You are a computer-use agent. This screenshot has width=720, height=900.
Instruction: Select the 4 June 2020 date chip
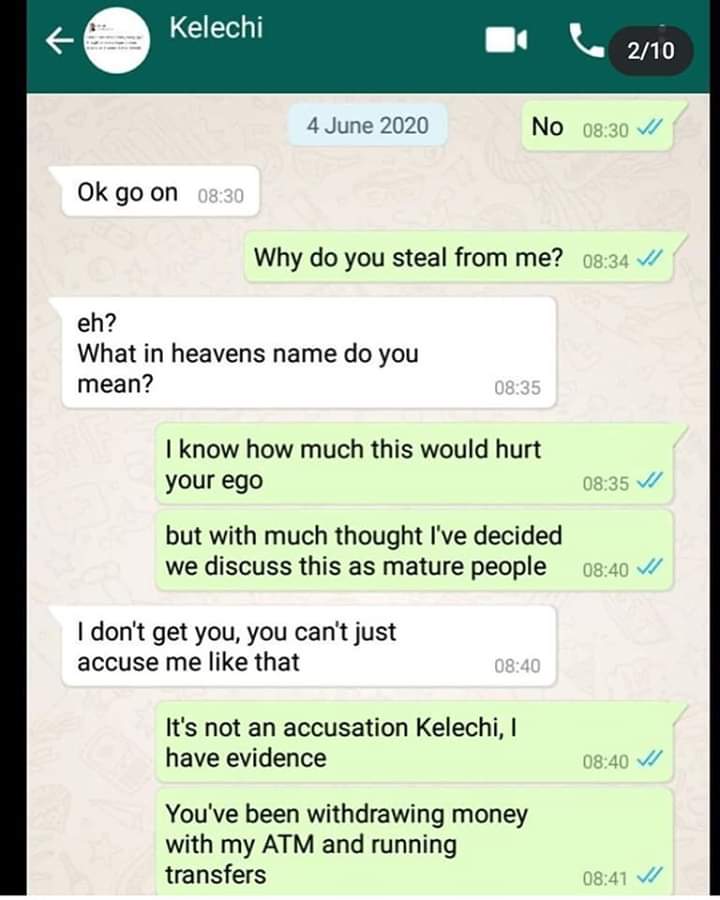pos(367,125)
